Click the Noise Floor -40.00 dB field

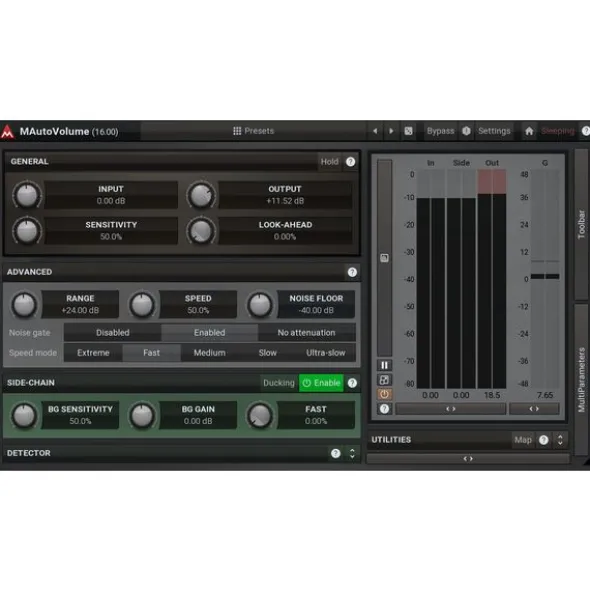(316, 304)
